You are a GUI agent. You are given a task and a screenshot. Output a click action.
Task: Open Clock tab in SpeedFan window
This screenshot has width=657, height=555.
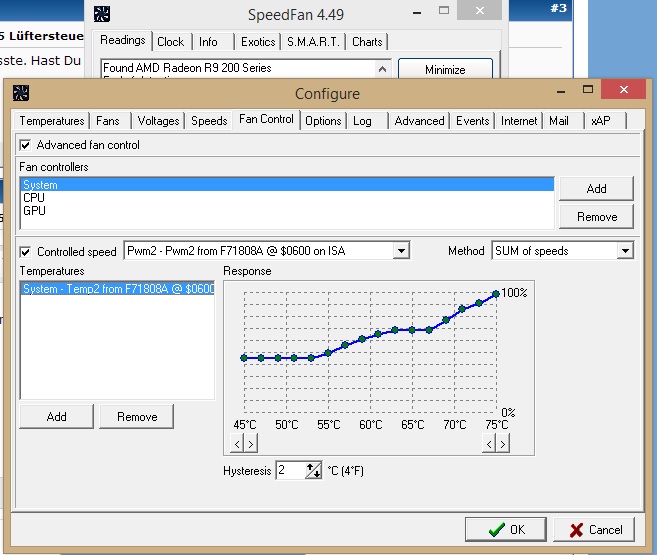(171, 42)
